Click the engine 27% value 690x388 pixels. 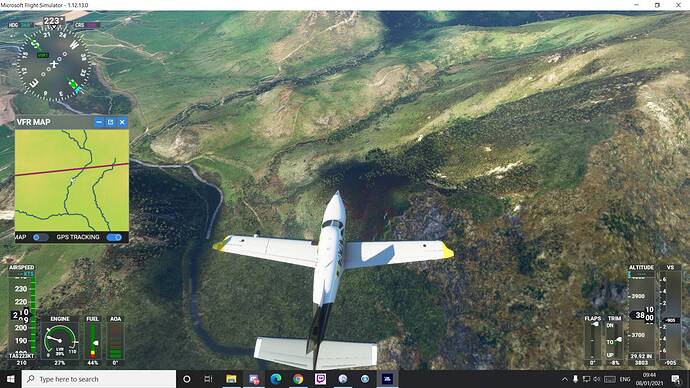pyautogui.click(x=60, y=363)
